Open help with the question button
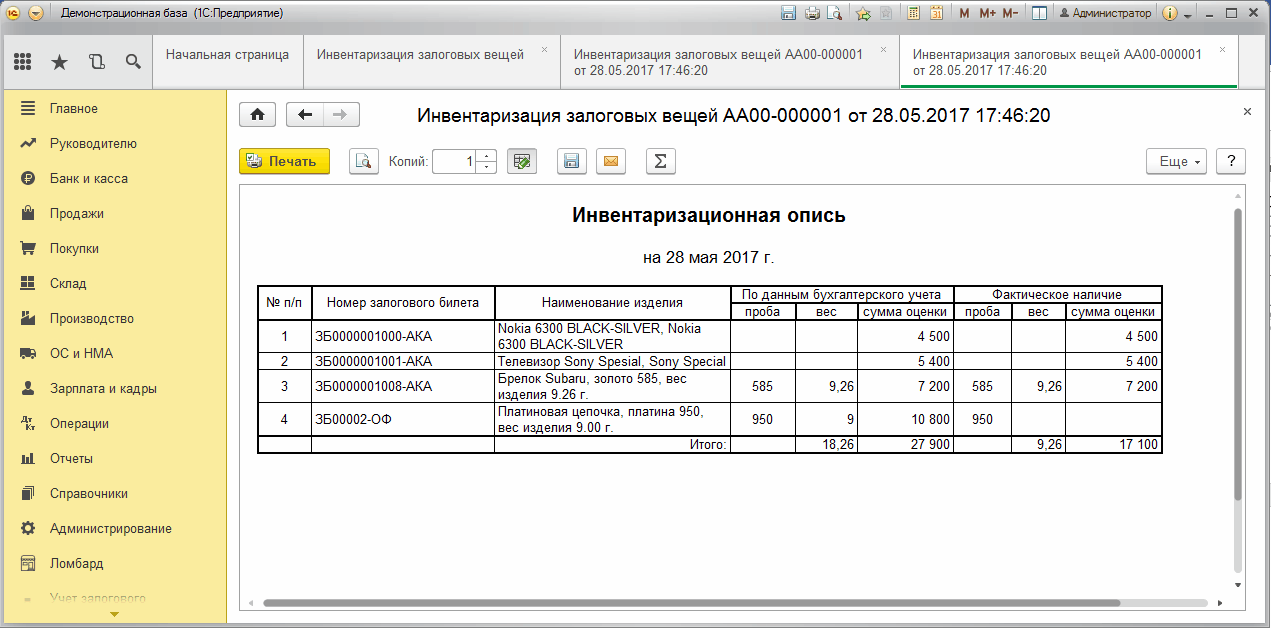The image size is (1271, 628). tap(1231, 161)
